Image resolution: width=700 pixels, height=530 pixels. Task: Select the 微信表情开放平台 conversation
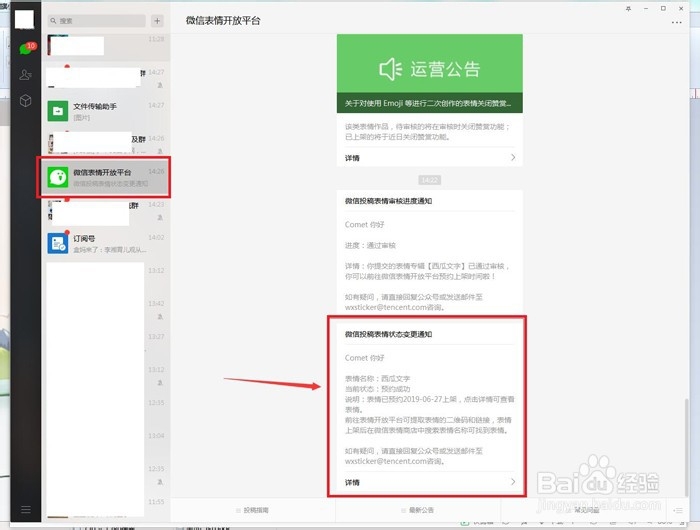click(106, 177)
